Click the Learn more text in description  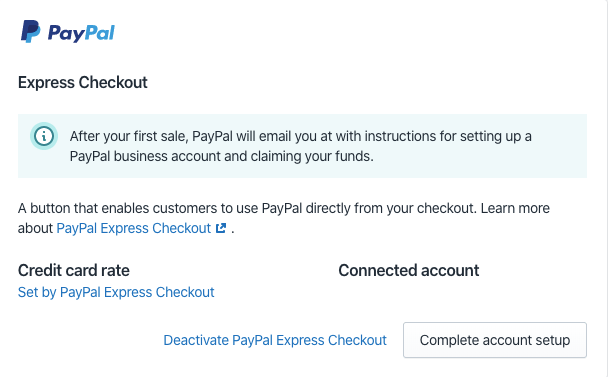515,208
